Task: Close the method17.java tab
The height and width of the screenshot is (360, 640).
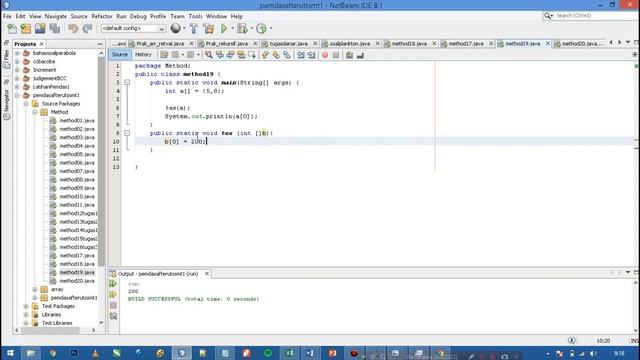Action: (491, 43)
